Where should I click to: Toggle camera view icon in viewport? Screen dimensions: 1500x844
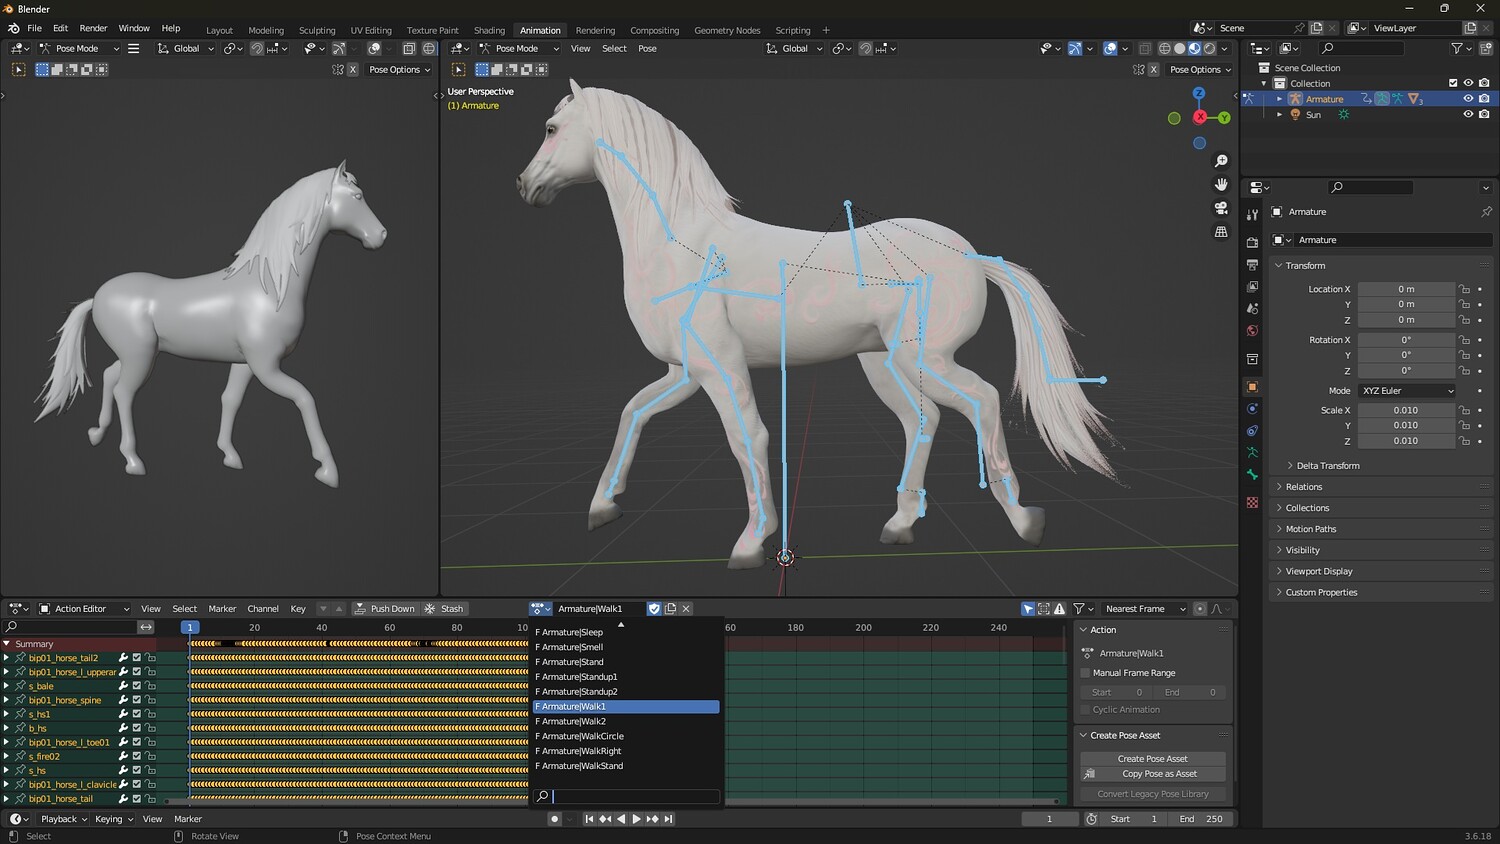[1221, 208]
